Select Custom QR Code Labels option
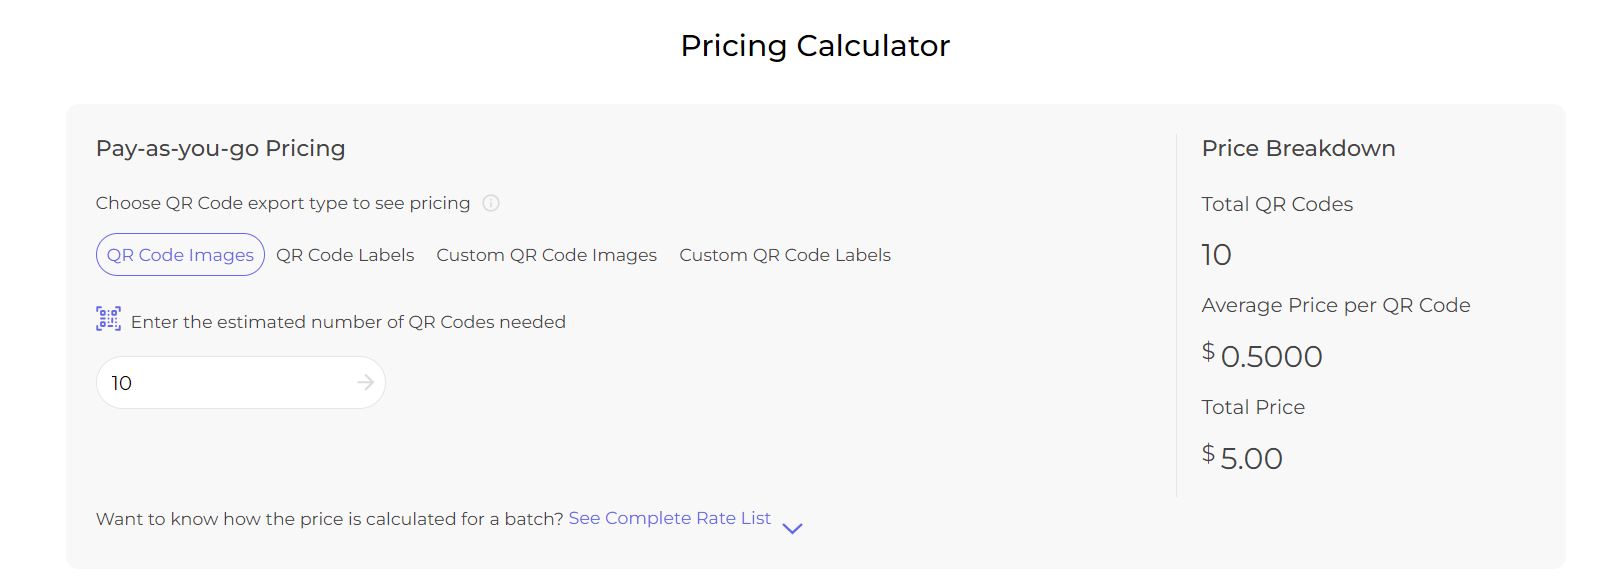Image resolution: width=1613 pixels, height=584 pixels. [x=785, y=255]
